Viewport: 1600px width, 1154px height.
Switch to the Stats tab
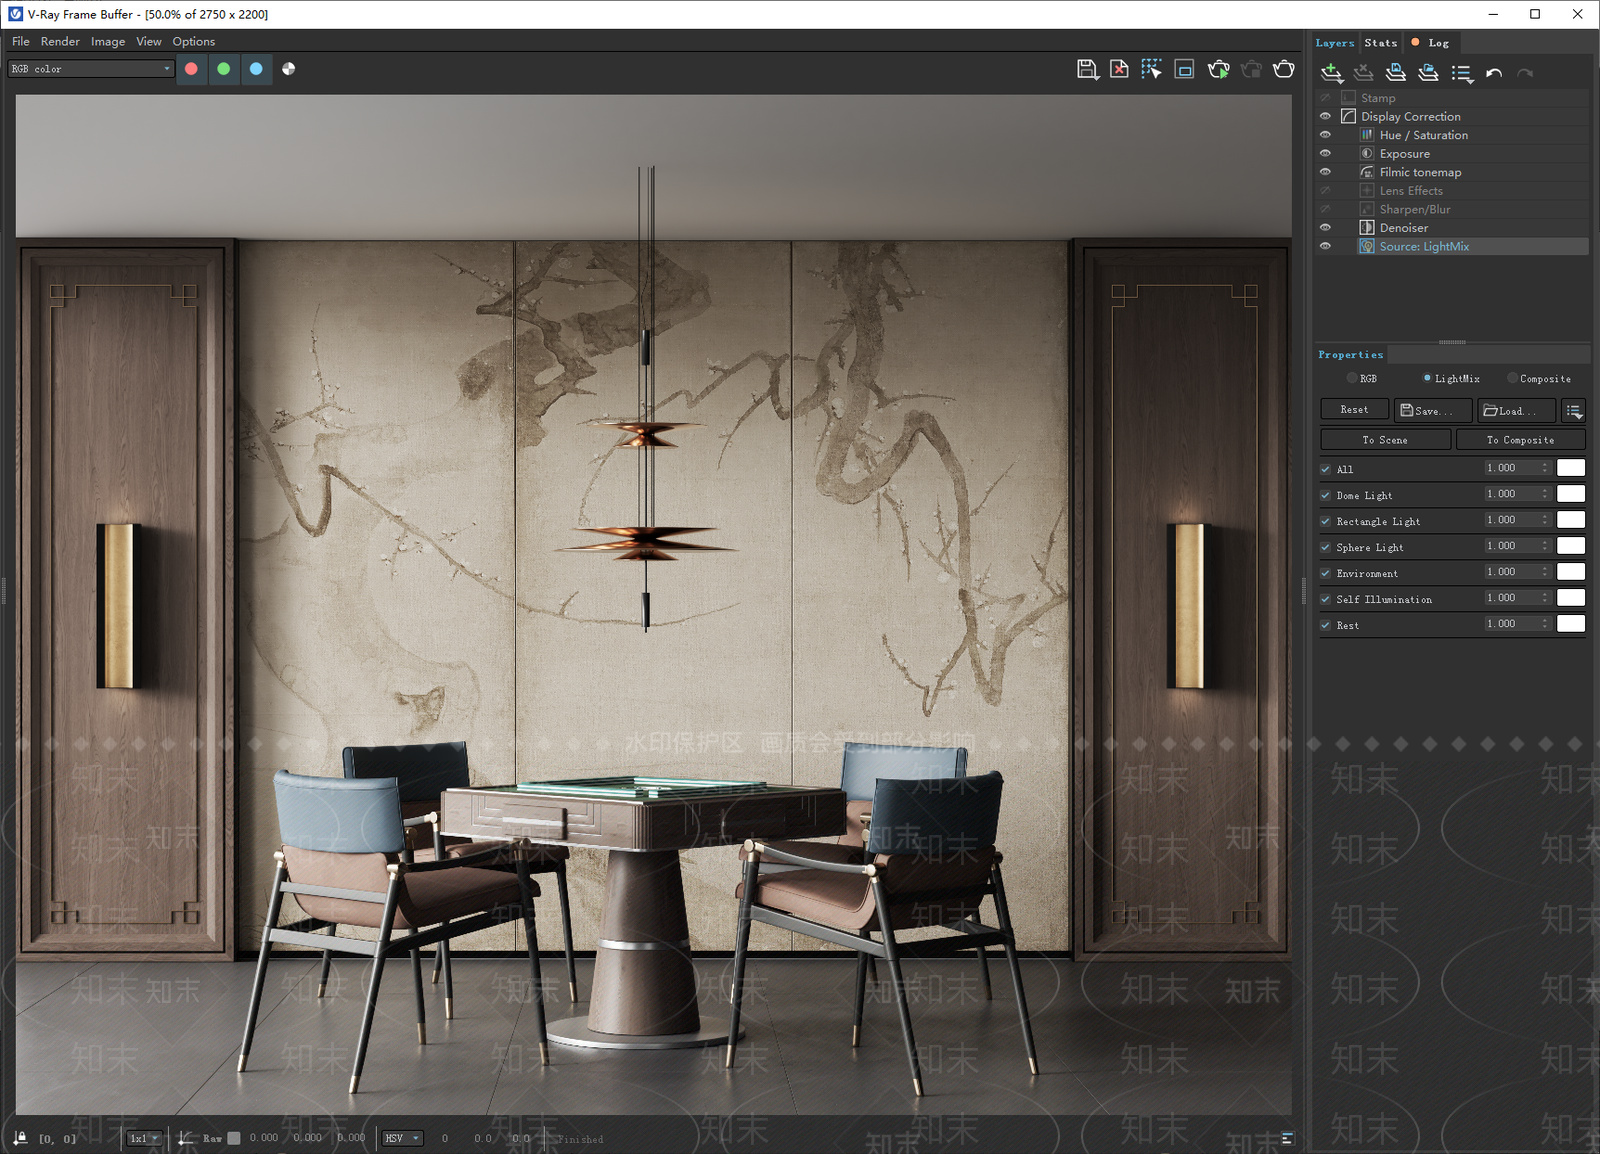click(x=1380, y=43)
